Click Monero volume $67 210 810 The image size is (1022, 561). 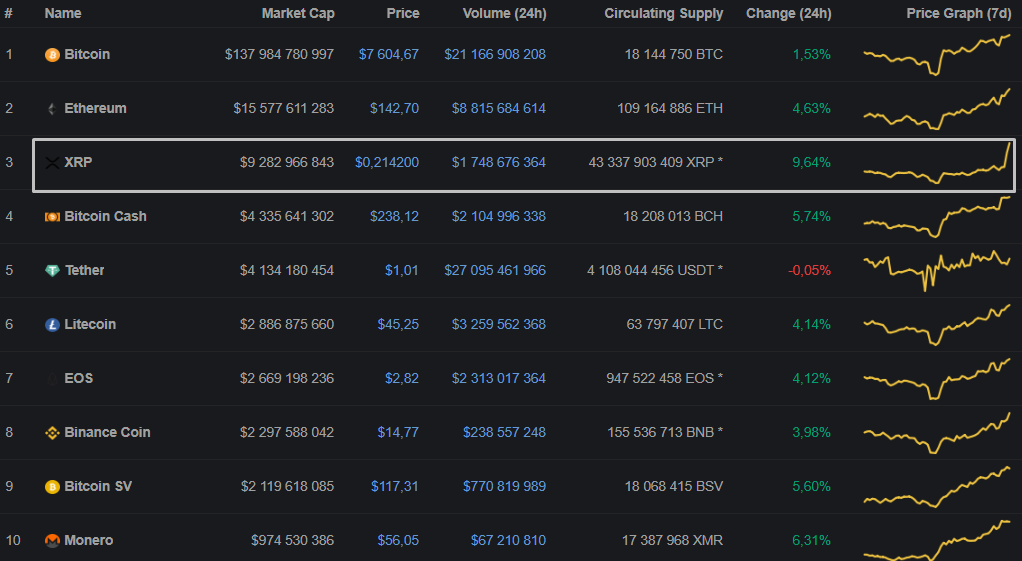[508, 541]
